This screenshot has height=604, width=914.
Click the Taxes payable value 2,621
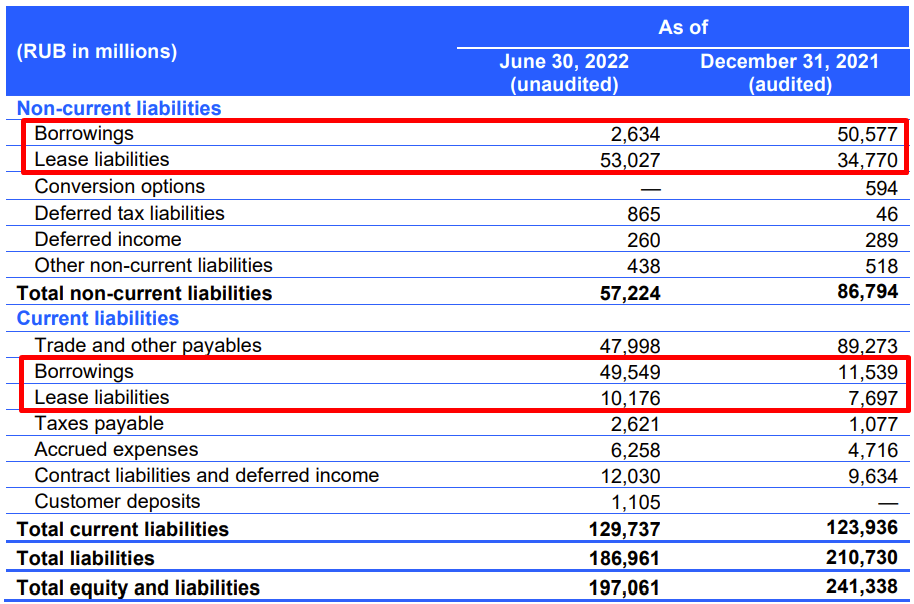tap(635, 425)
